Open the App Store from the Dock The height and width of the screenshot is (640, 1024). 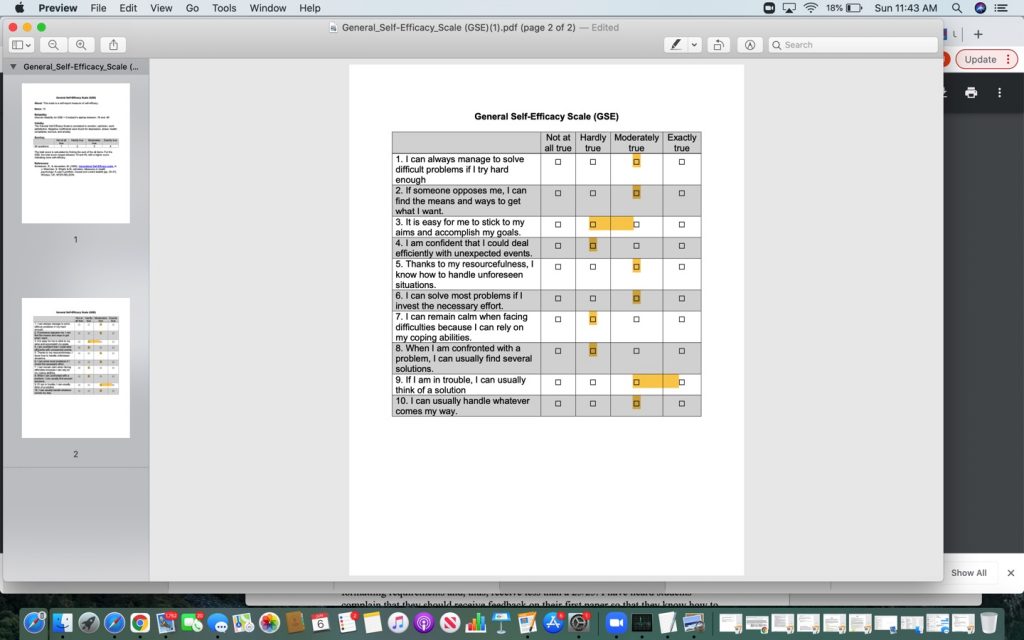[x=553, y=622]
